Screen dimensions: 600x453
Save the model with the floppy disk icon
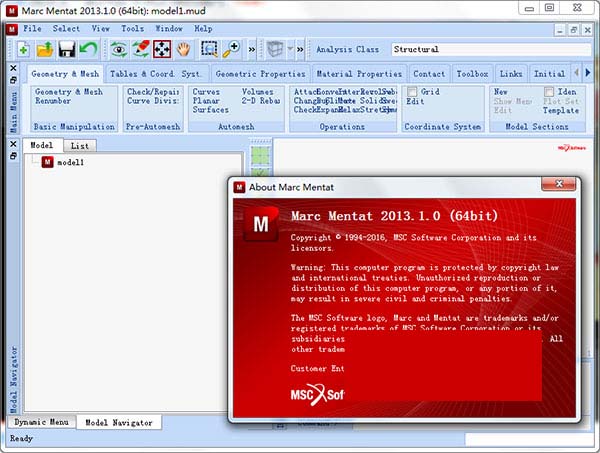point(67,50)
